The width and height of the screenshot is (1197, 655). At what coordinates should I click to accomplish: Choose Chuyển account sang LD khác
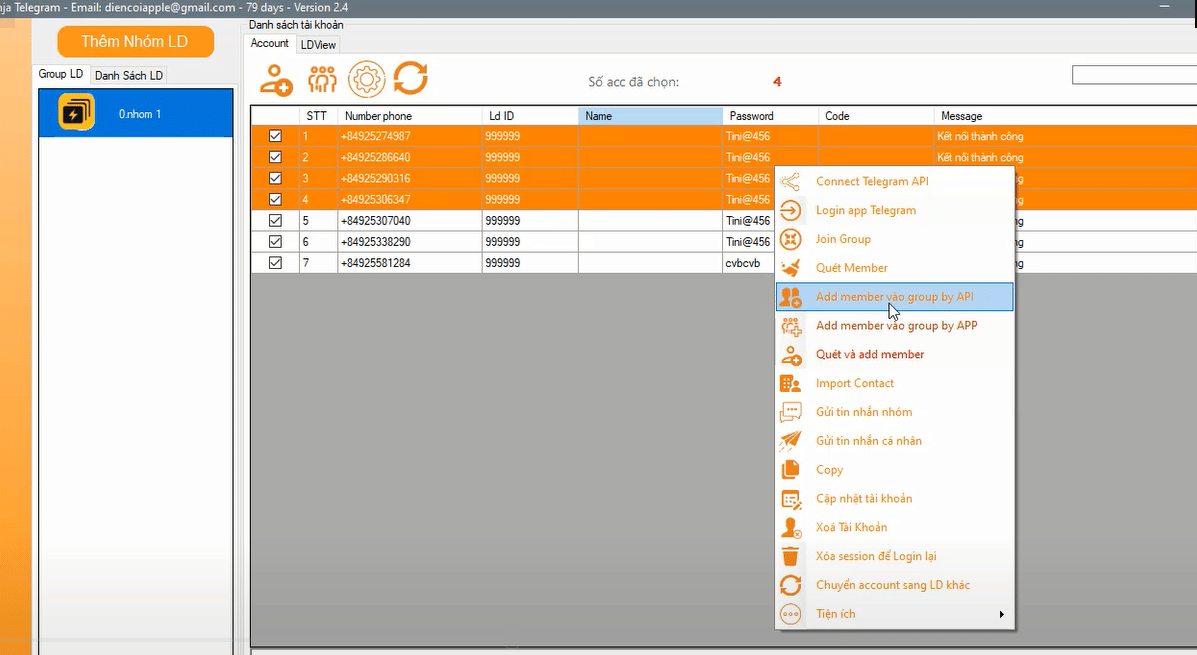tap(895, 585)
